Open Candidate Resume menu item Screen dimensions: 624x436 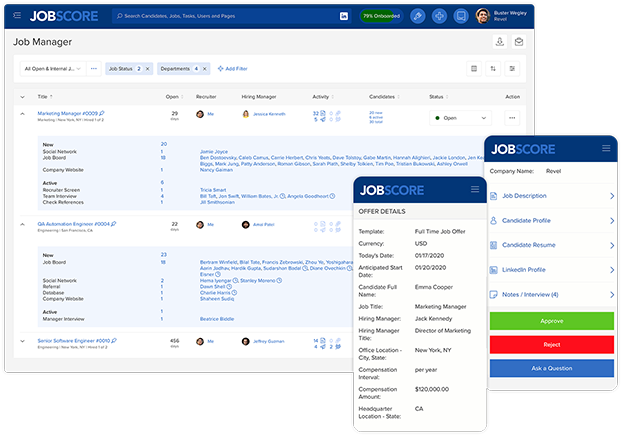pos(552,245)
